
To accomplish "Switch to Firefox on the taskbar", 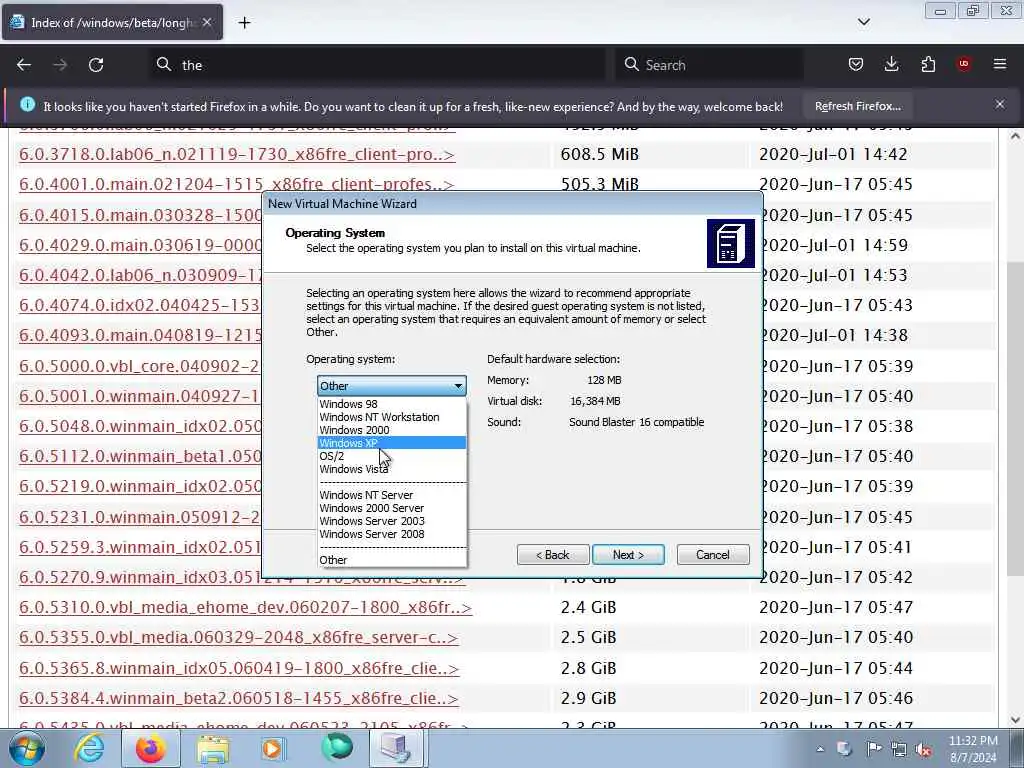I will pos(151,748).
